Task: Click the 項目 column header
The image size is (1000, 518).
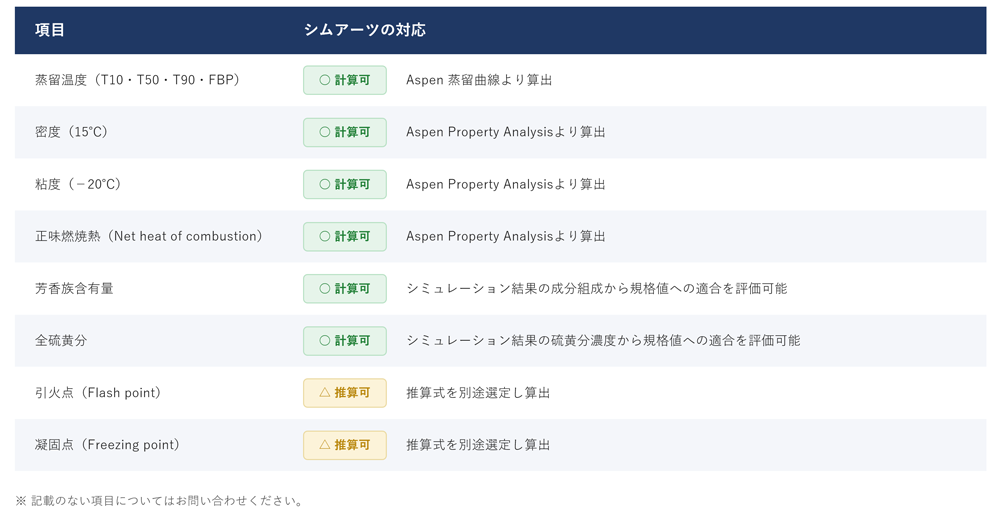Action: (50, 30)
